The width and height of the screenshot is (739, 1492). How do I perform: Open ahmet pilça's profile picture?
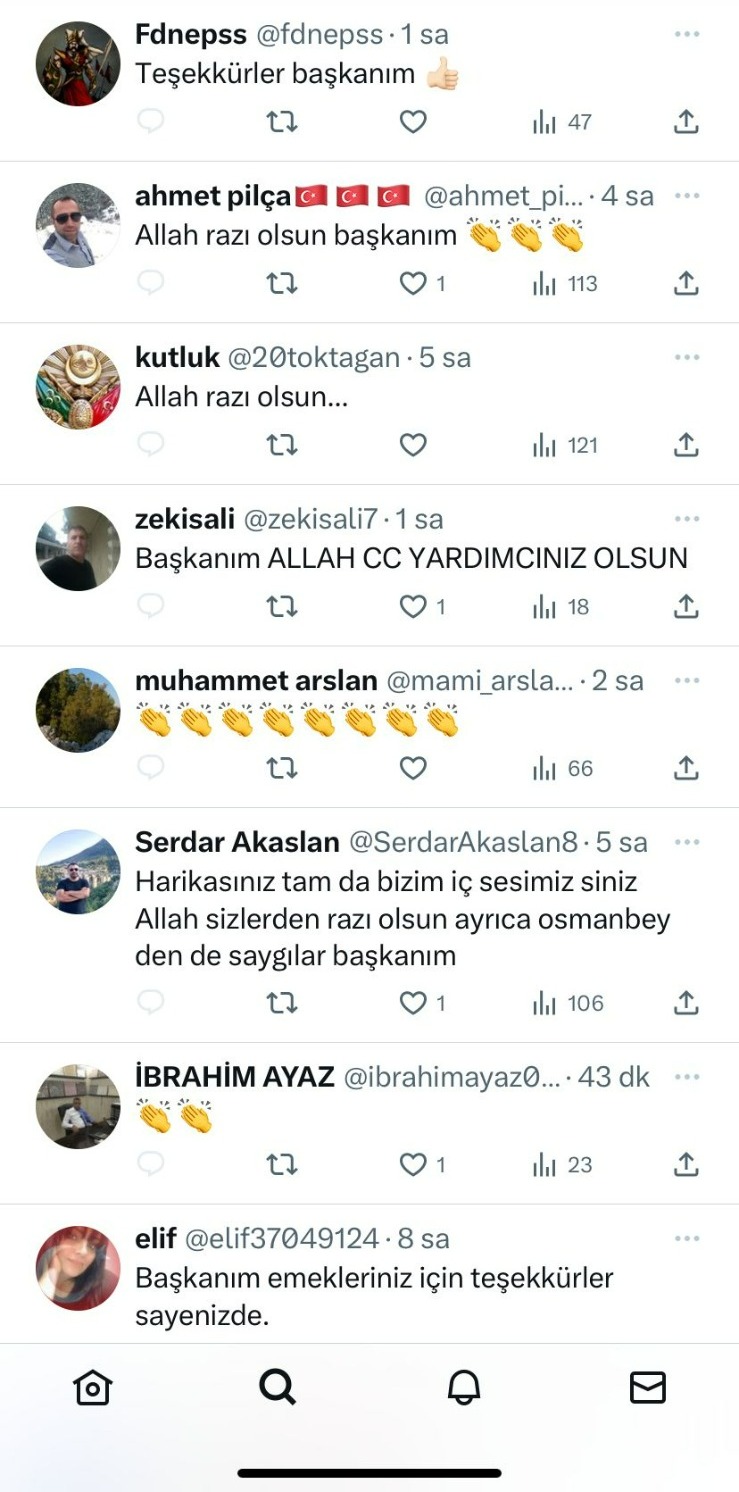click(78, 225)
